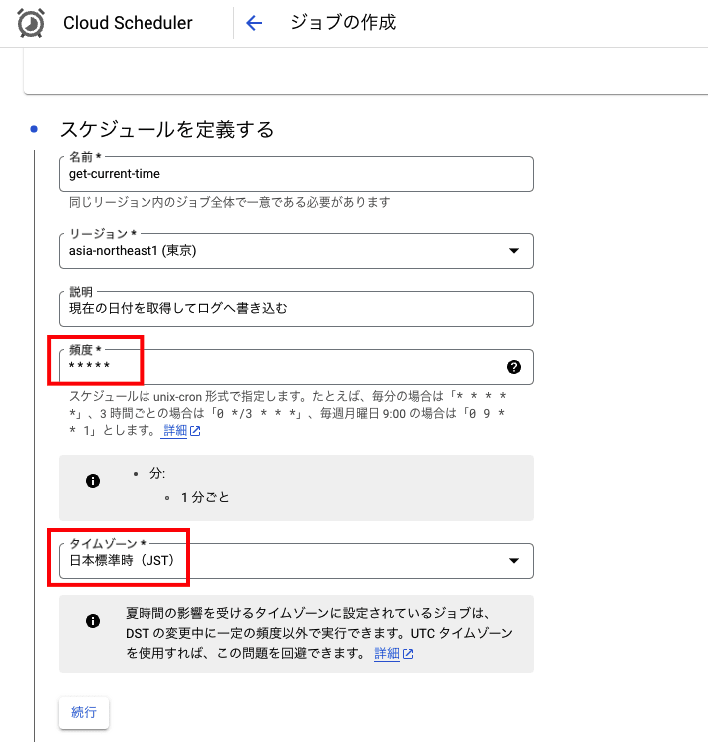
Task: Click the スケジュールを定義する section heading
Action: [167, 129]
